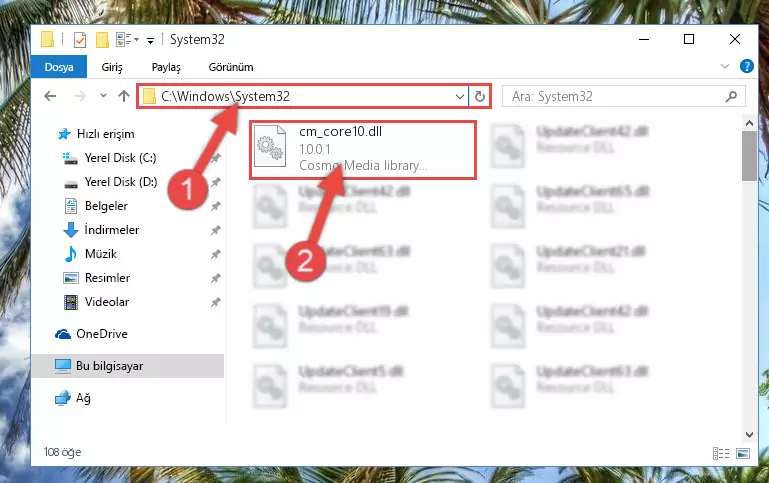This screenshot has height=483, width=769.
Task: Go back with the left arrow
Action: [x=50, y=96]
